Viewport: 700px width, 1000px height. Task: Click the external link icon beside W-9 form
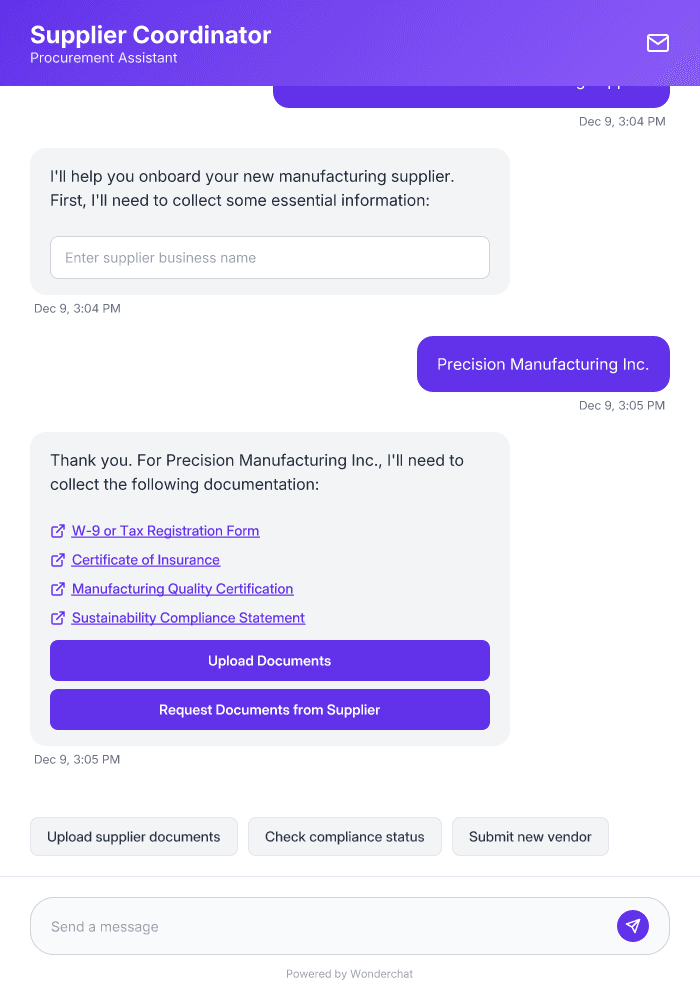[x=57, y=531]
